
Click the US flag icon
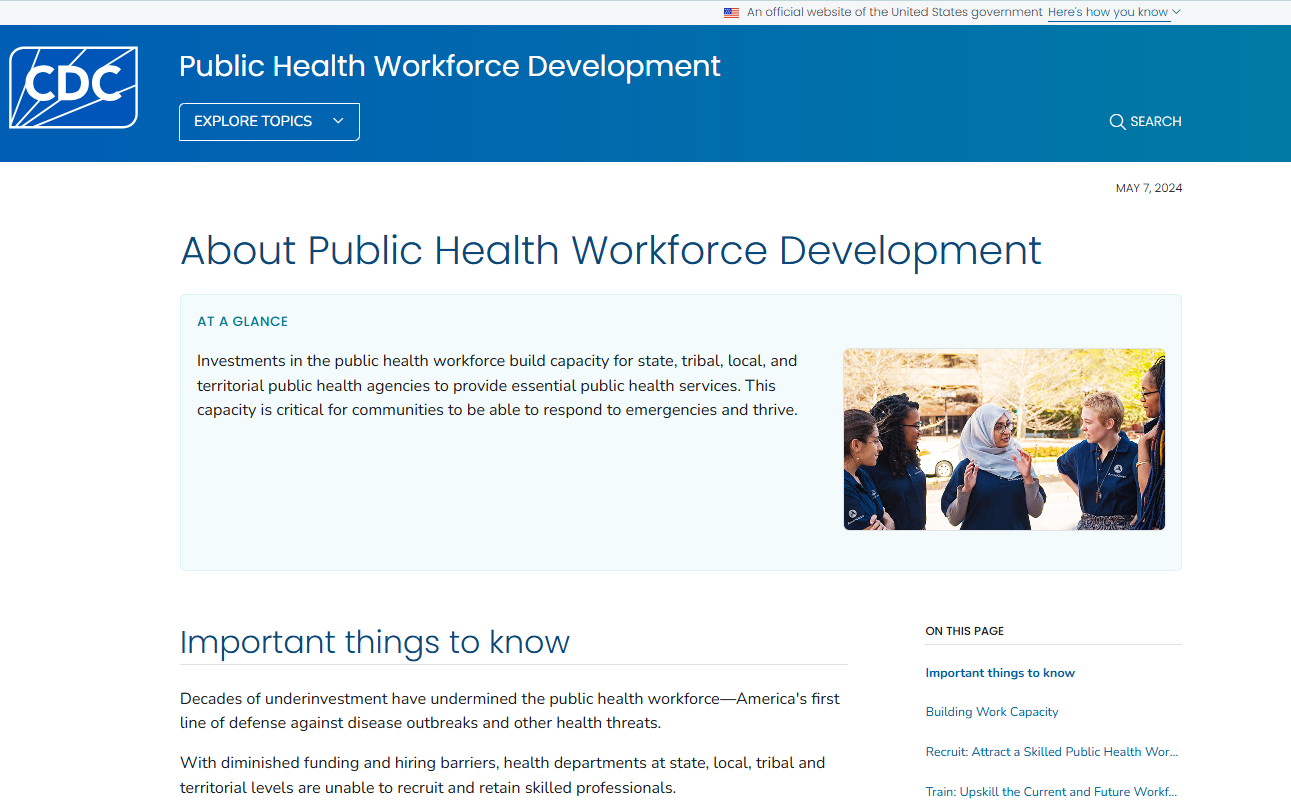coord(731,12)
